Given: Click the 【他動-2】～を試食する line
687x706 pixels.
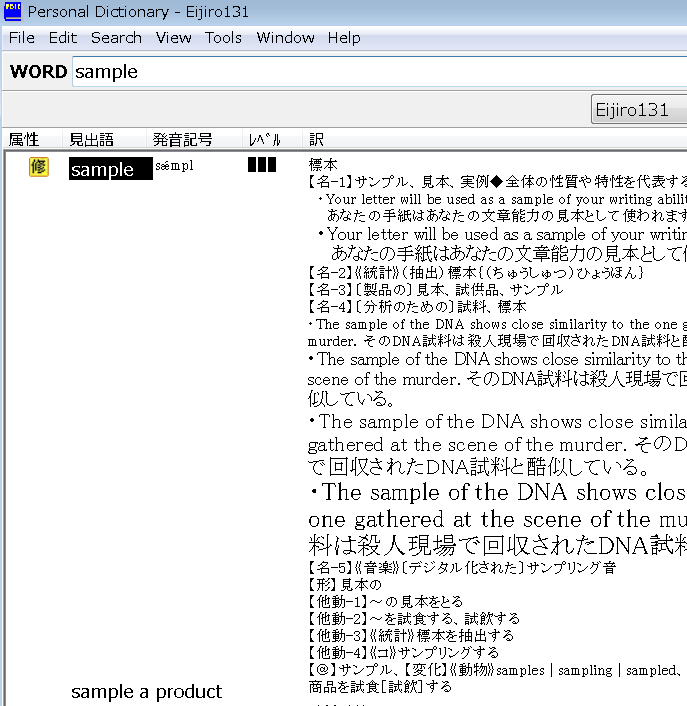Looking at the screenshot, I should pyautogui.click(x=414, y=619).
